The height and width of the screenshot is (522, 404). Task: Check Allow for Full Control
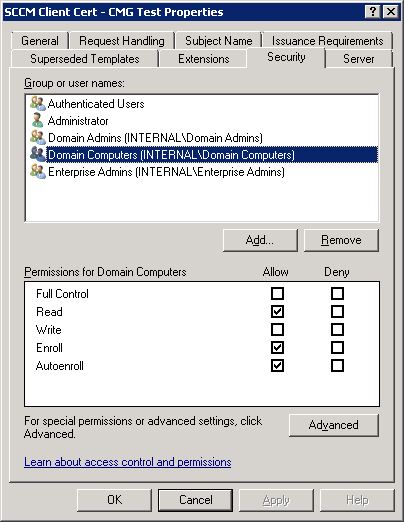(x=277, y=294)
